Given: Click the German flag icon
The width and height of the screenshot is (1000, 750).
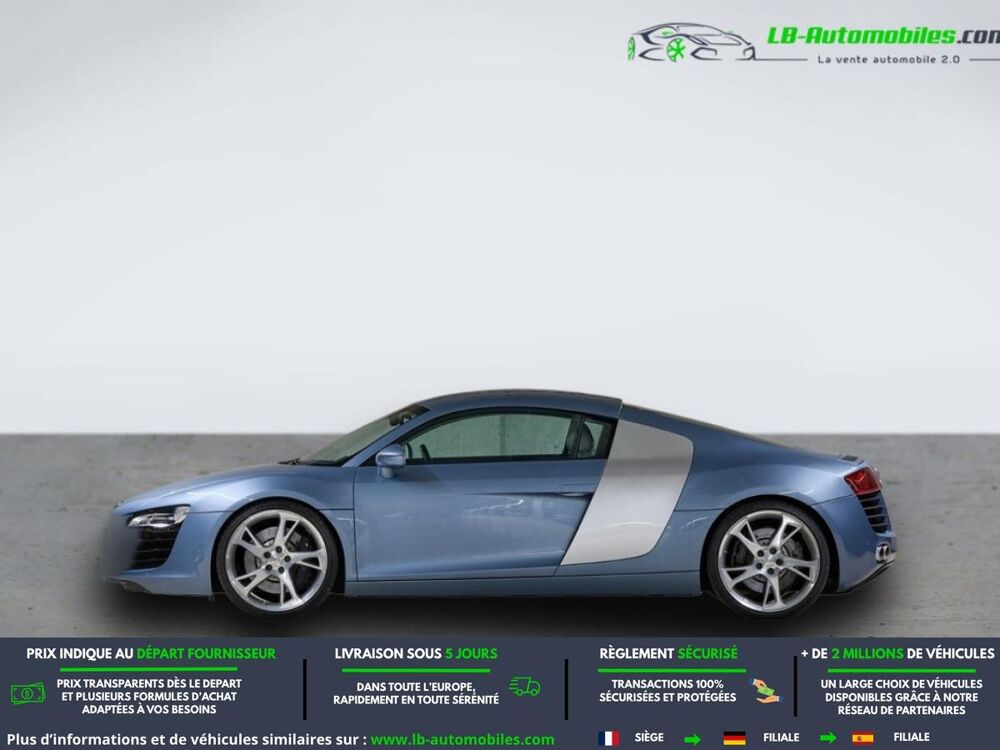Looking at the screenshot, I should [734, 738].
